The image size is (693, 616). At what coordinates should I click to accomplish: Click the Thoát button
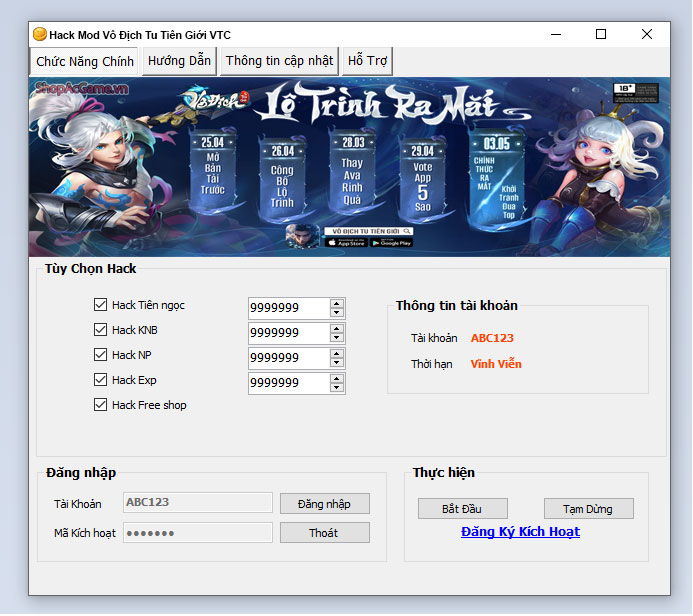pyautogui.click(x=324, y=533)
